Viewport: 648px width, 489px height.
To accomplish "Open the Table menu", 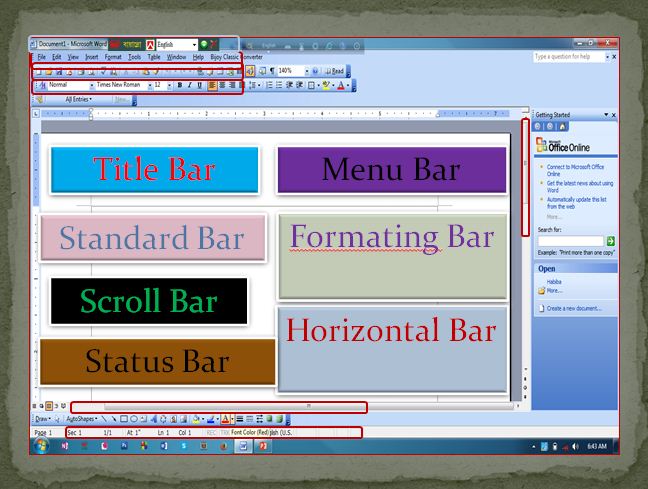I will (x=154, y=57).
